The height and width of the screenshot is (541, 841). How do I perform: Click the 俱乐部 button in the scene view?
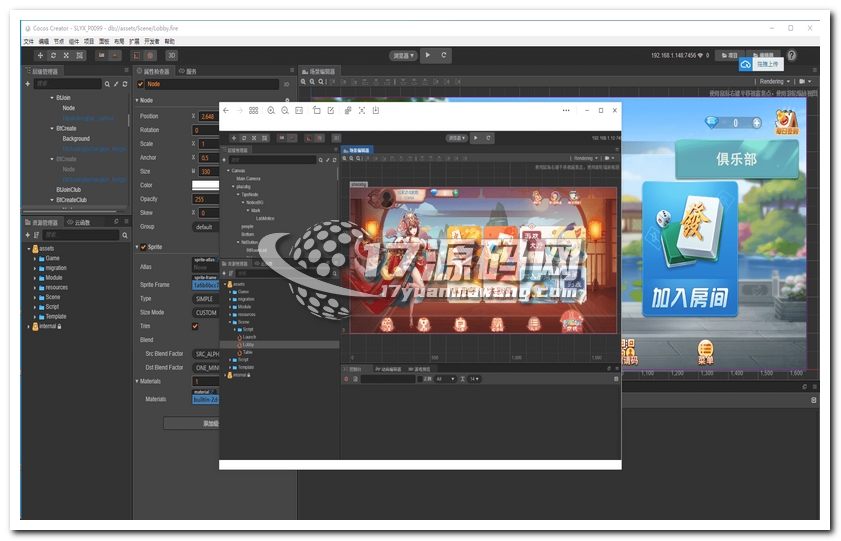(x=736, y=159)
